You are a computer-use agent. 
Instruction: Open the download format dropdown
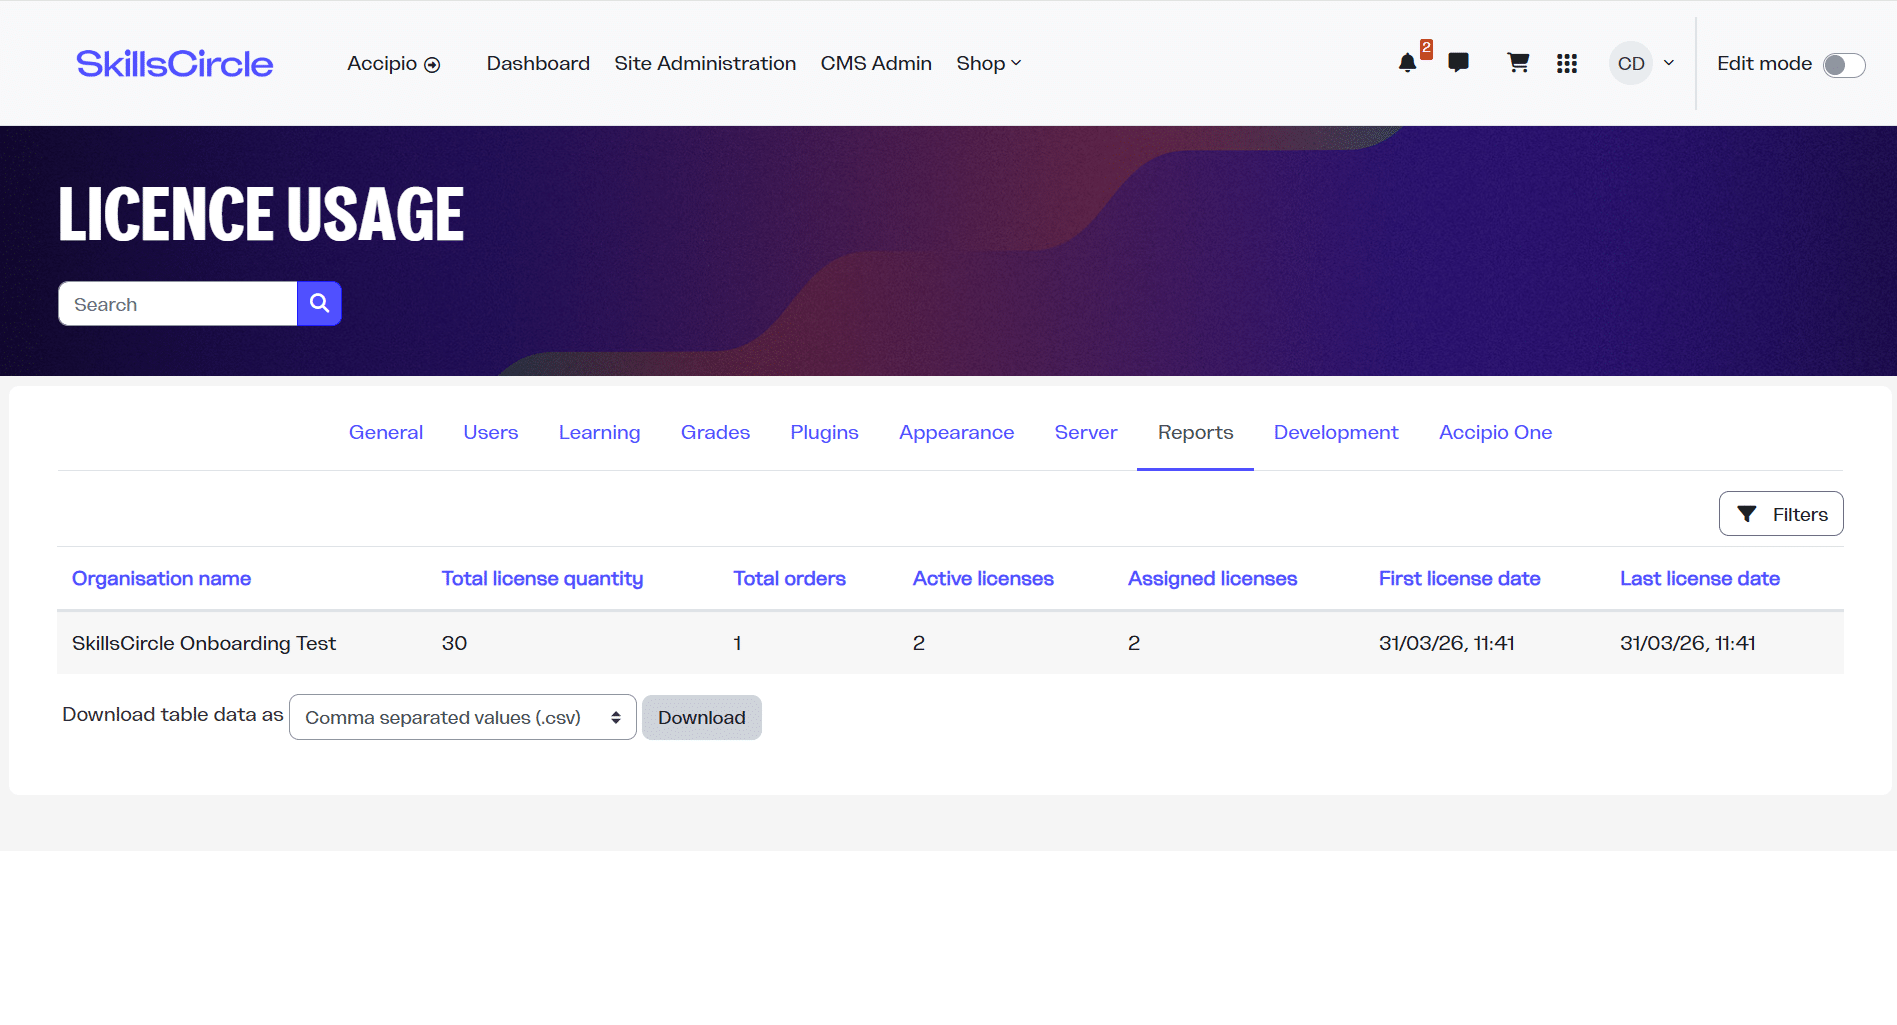[x=463, y=717]
